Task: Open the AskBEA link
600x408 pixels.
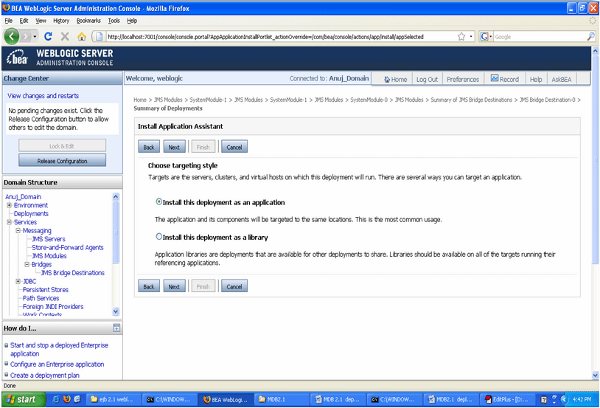Action: 561,79
